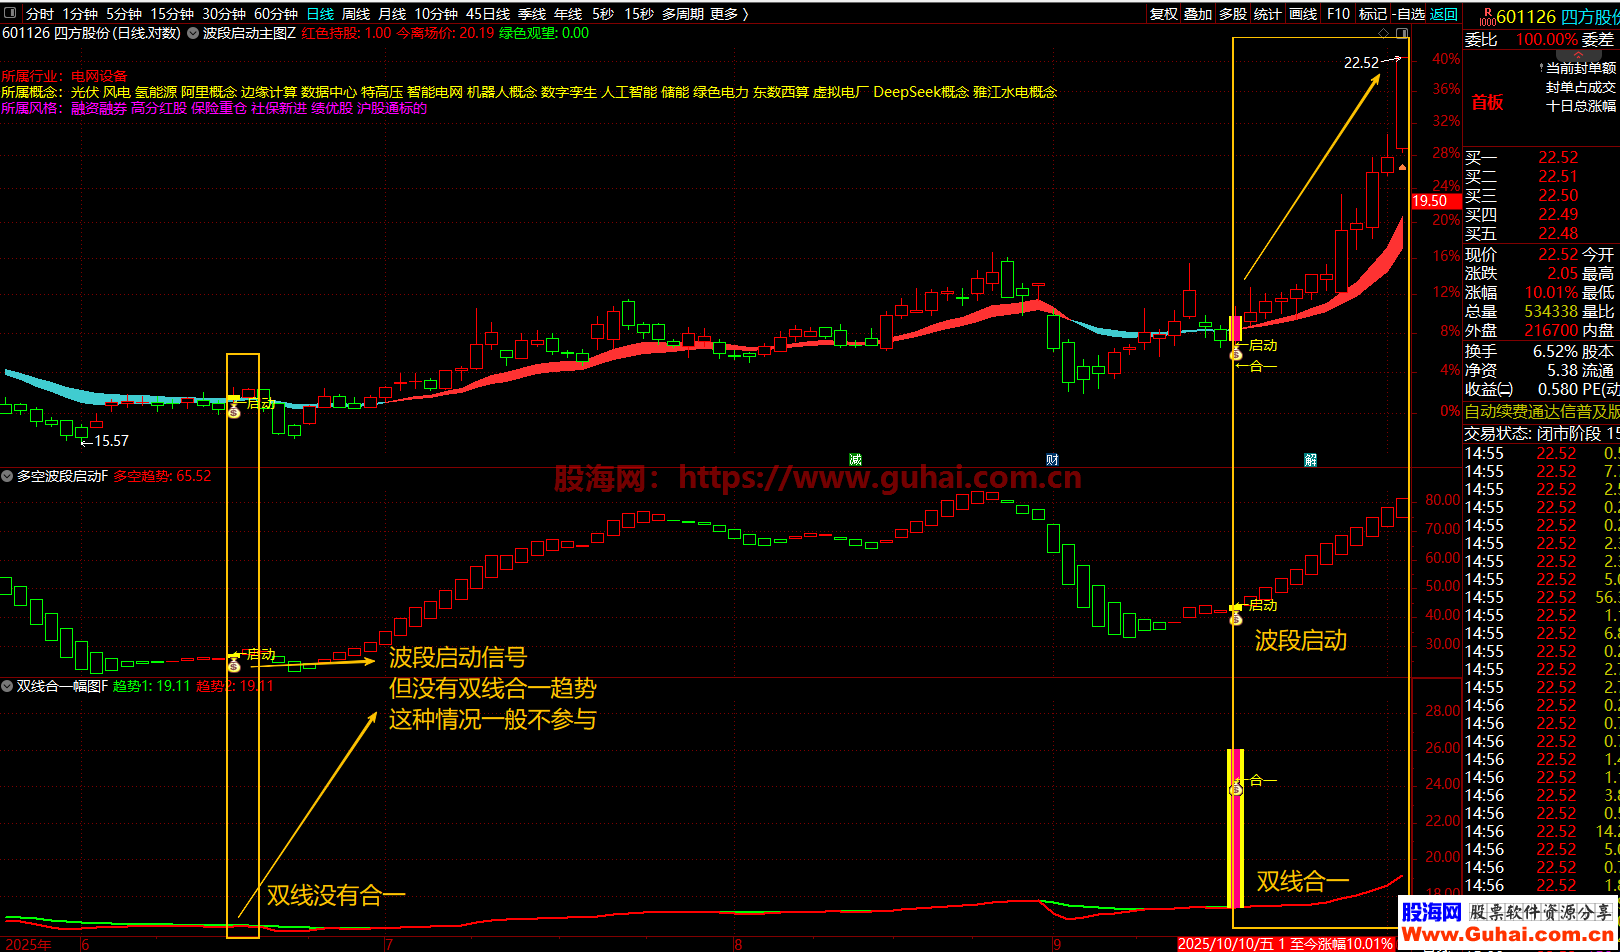Click the 返回 button
Image resolution: width=1620 pixels, height=952 pixels.
click(x=1444, y=14)
